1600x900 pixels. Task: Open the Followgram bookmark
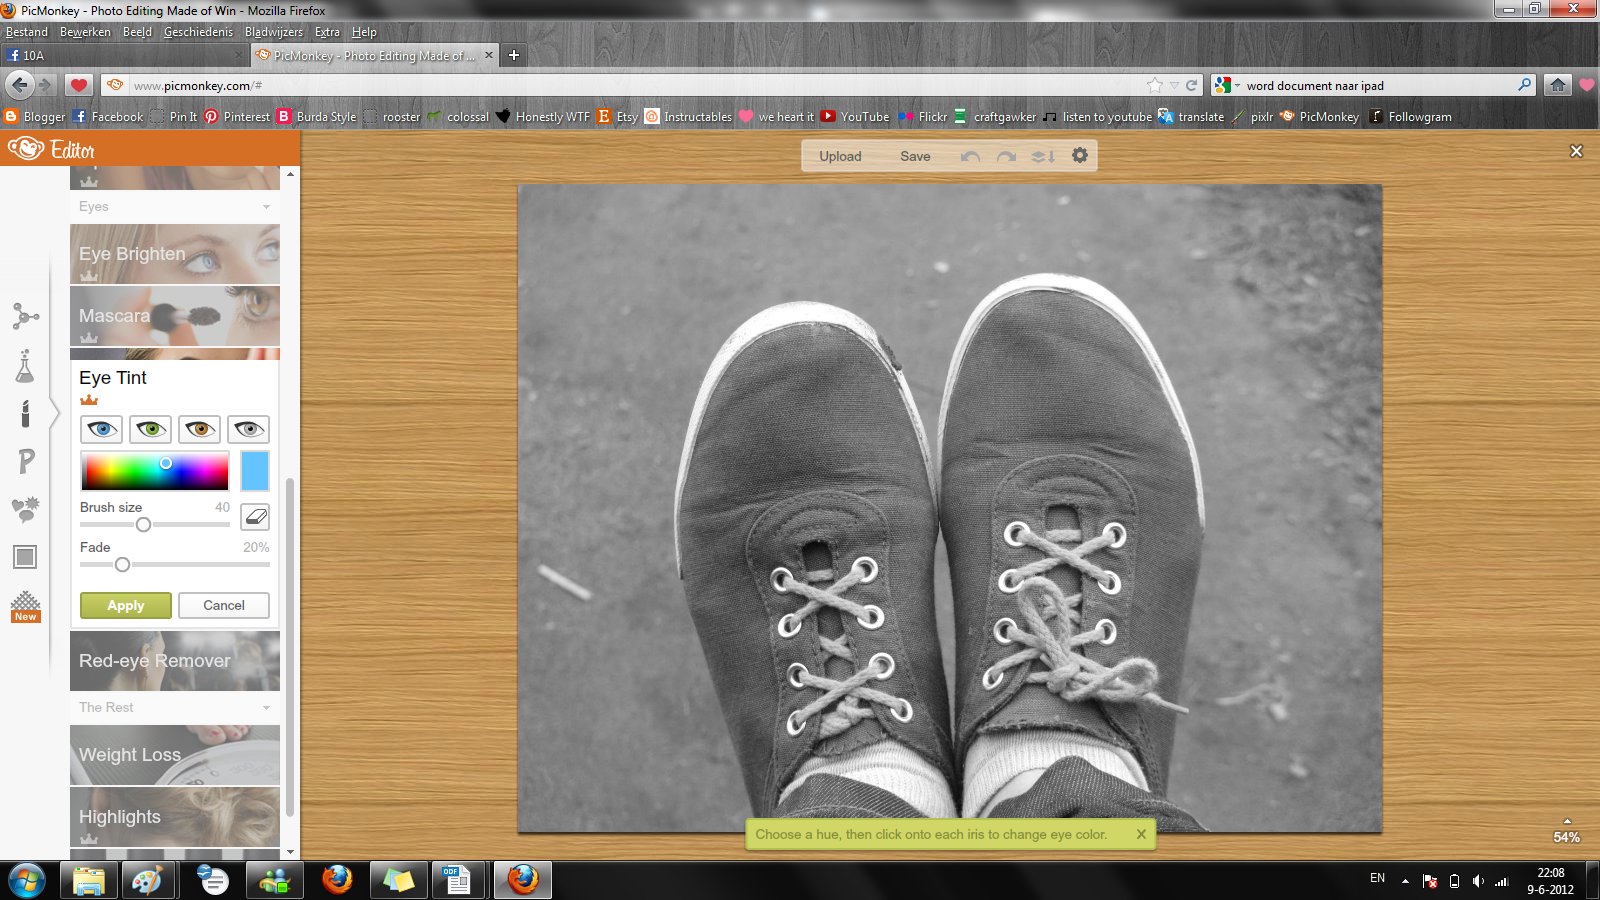(x=1410, y=116)
